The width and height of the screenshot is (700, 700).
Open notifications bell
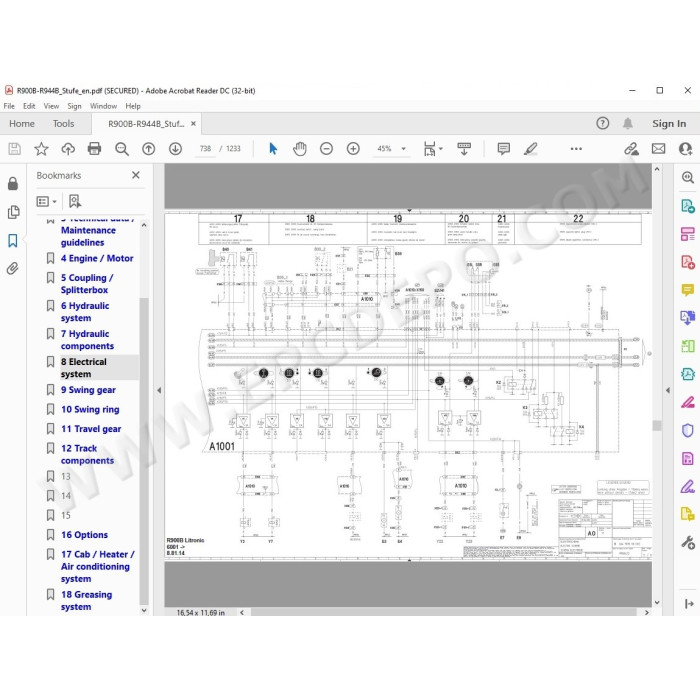coord(628,123)
